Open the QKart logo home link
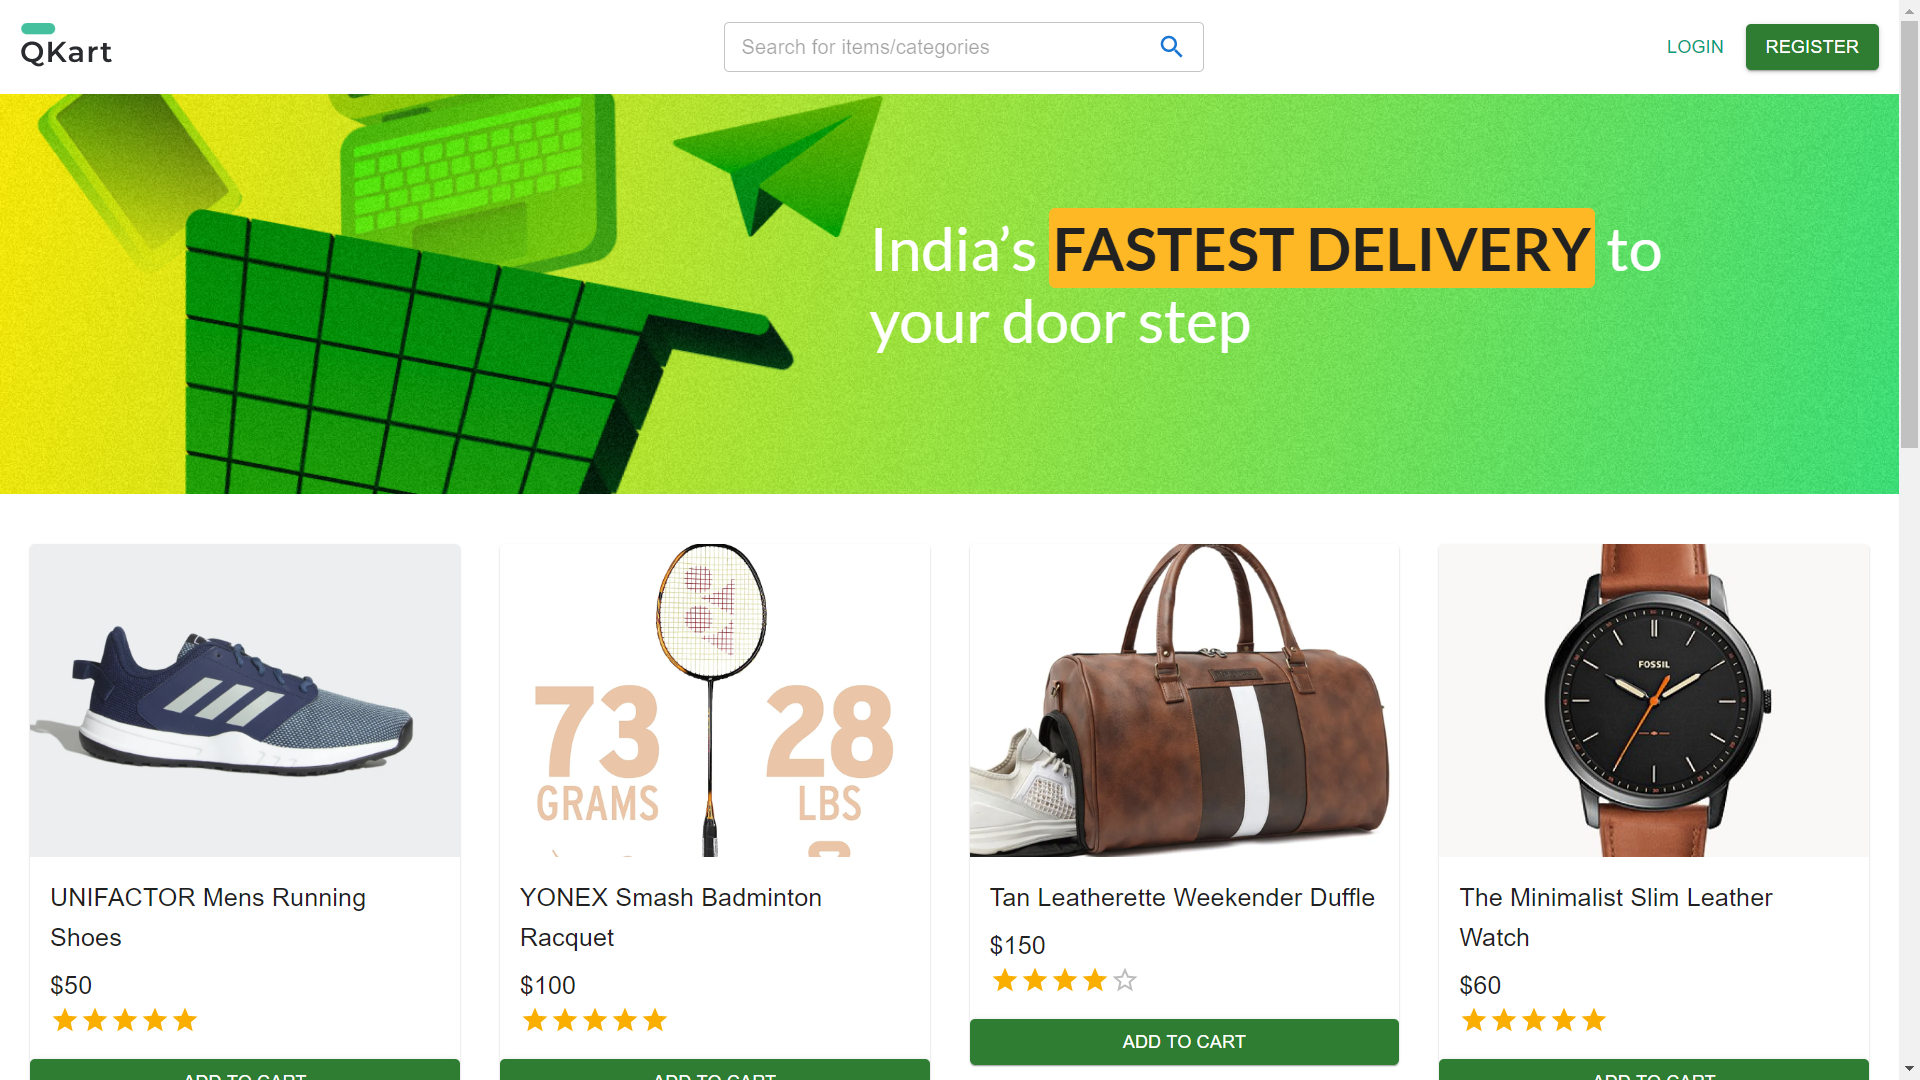The width and height of the screenshot is (1920, 1080). tap(66, 45)
